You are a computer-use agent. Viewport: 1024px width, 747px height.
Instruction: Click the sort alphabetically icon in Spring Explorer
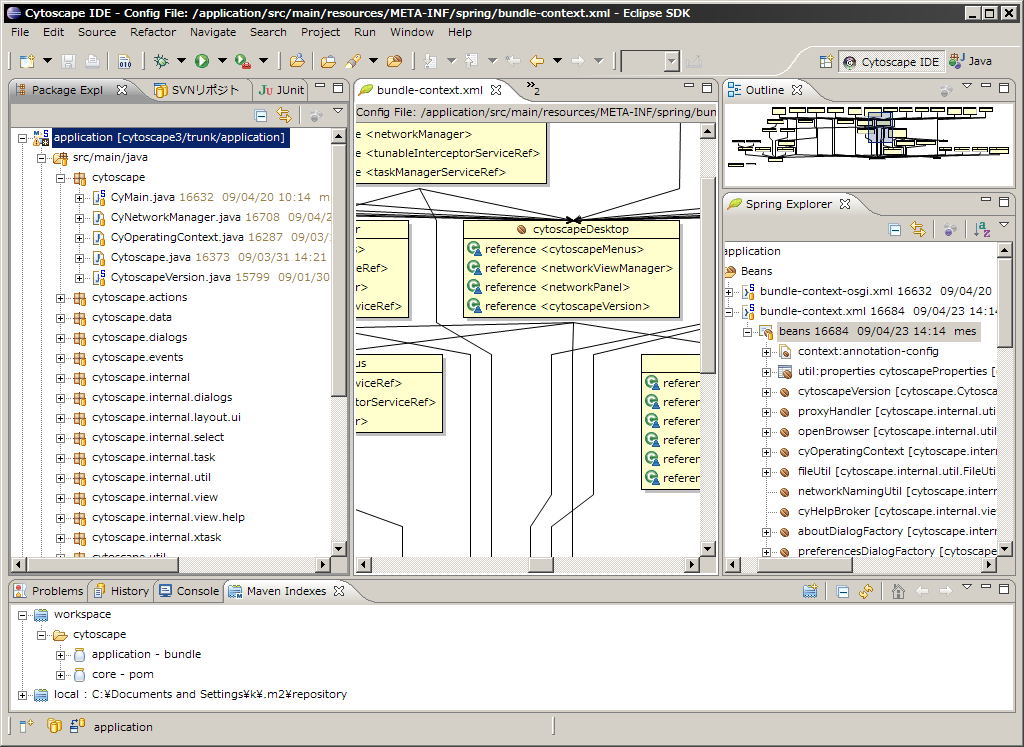[x=982, y=229]
